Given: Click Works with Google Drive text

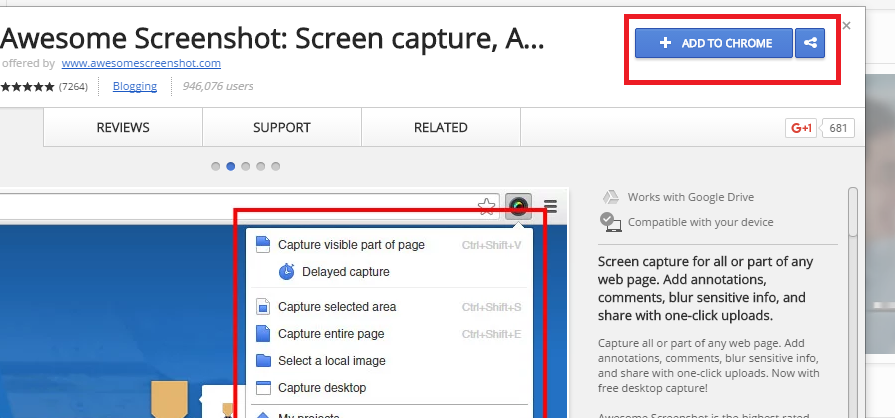Looking at the screenshot, I should pyautogui.click(x=691, y=198).
